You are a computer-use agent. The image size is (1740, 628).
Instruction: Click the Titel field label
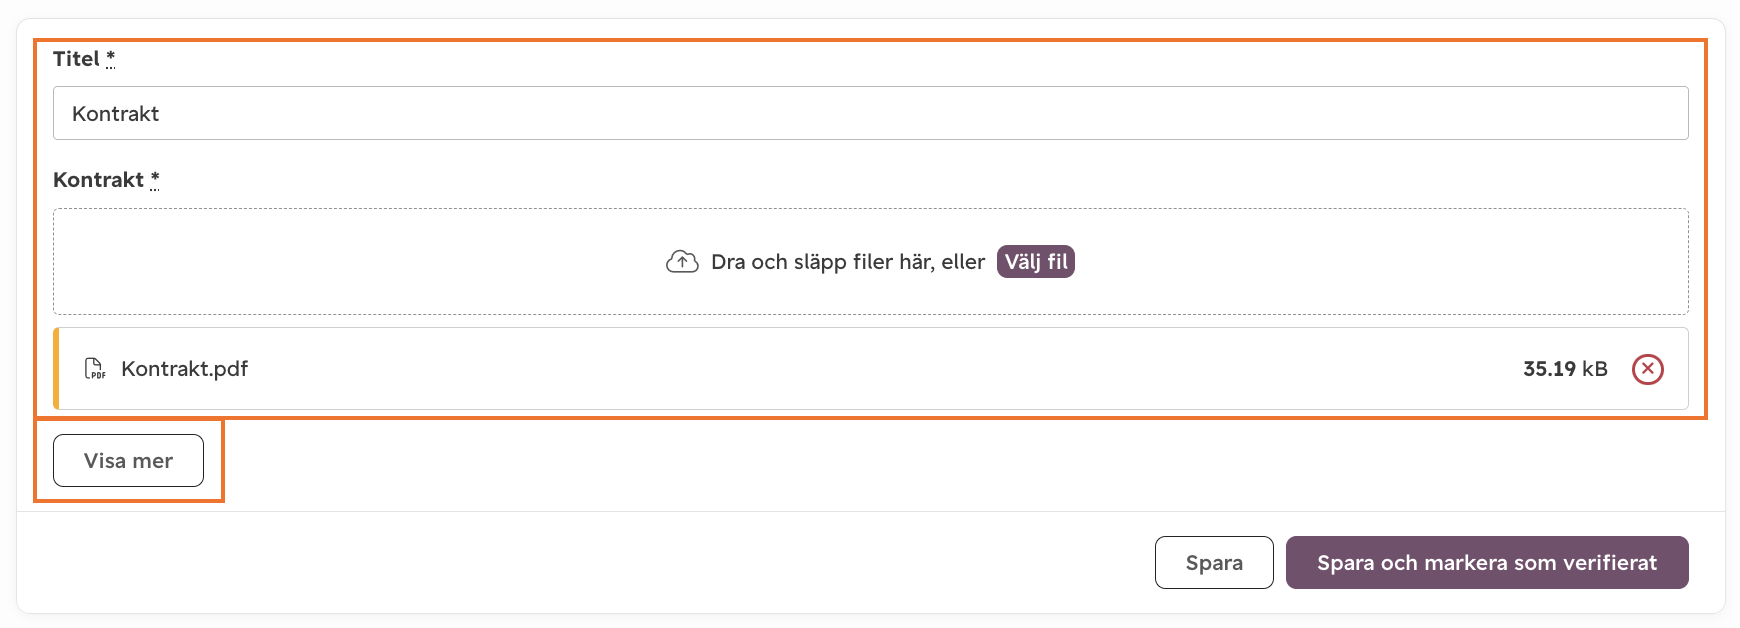pyautogui.click(x=76, y=59)
